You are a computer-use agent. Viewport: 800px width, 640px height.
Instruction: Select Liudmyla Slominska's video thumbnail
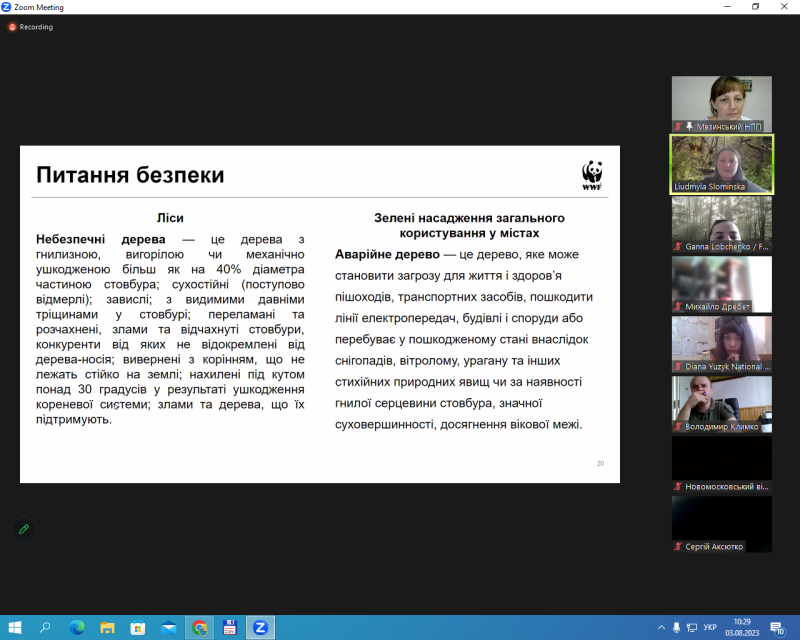point(721,163)
